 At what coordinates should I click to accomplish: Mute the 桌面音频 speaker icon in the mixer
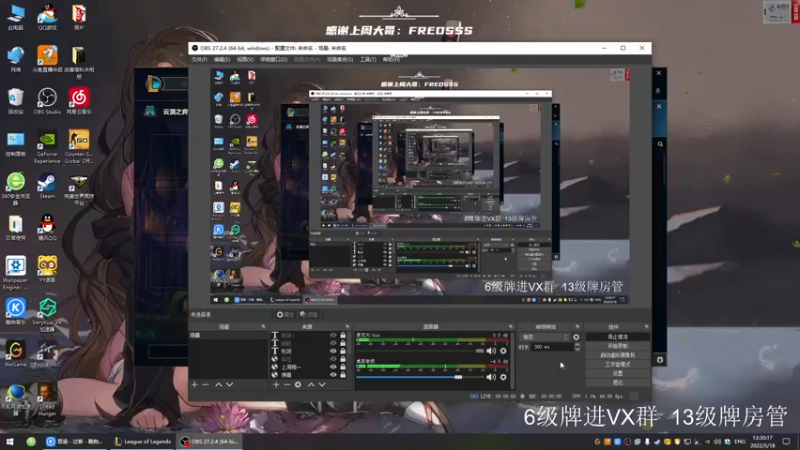[491, 377]
